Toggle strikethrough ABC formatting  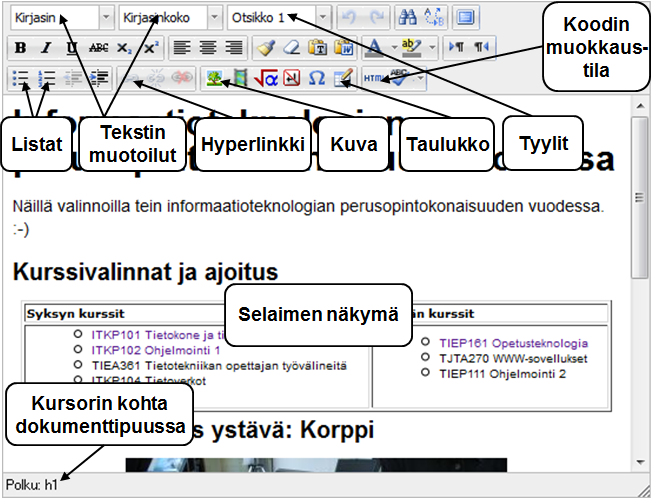tap(98, 48)
